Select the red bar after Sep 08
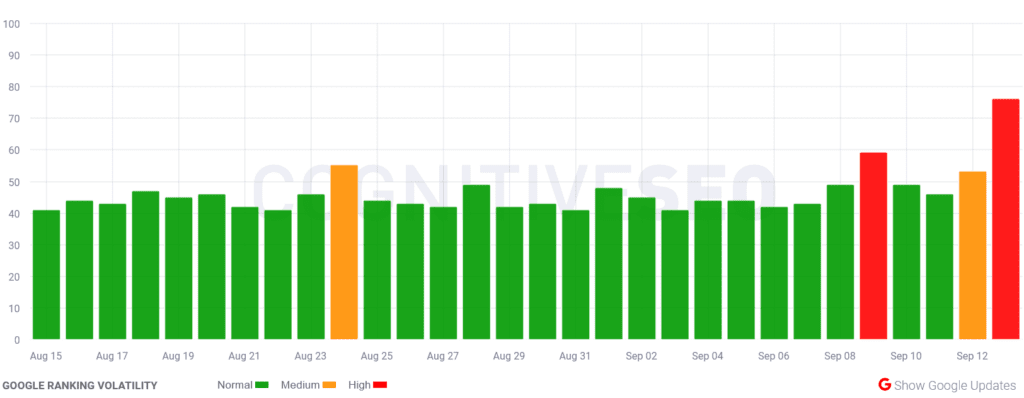Image resolution: width=1024 pixels, height=398 pixels. (873, 246)
